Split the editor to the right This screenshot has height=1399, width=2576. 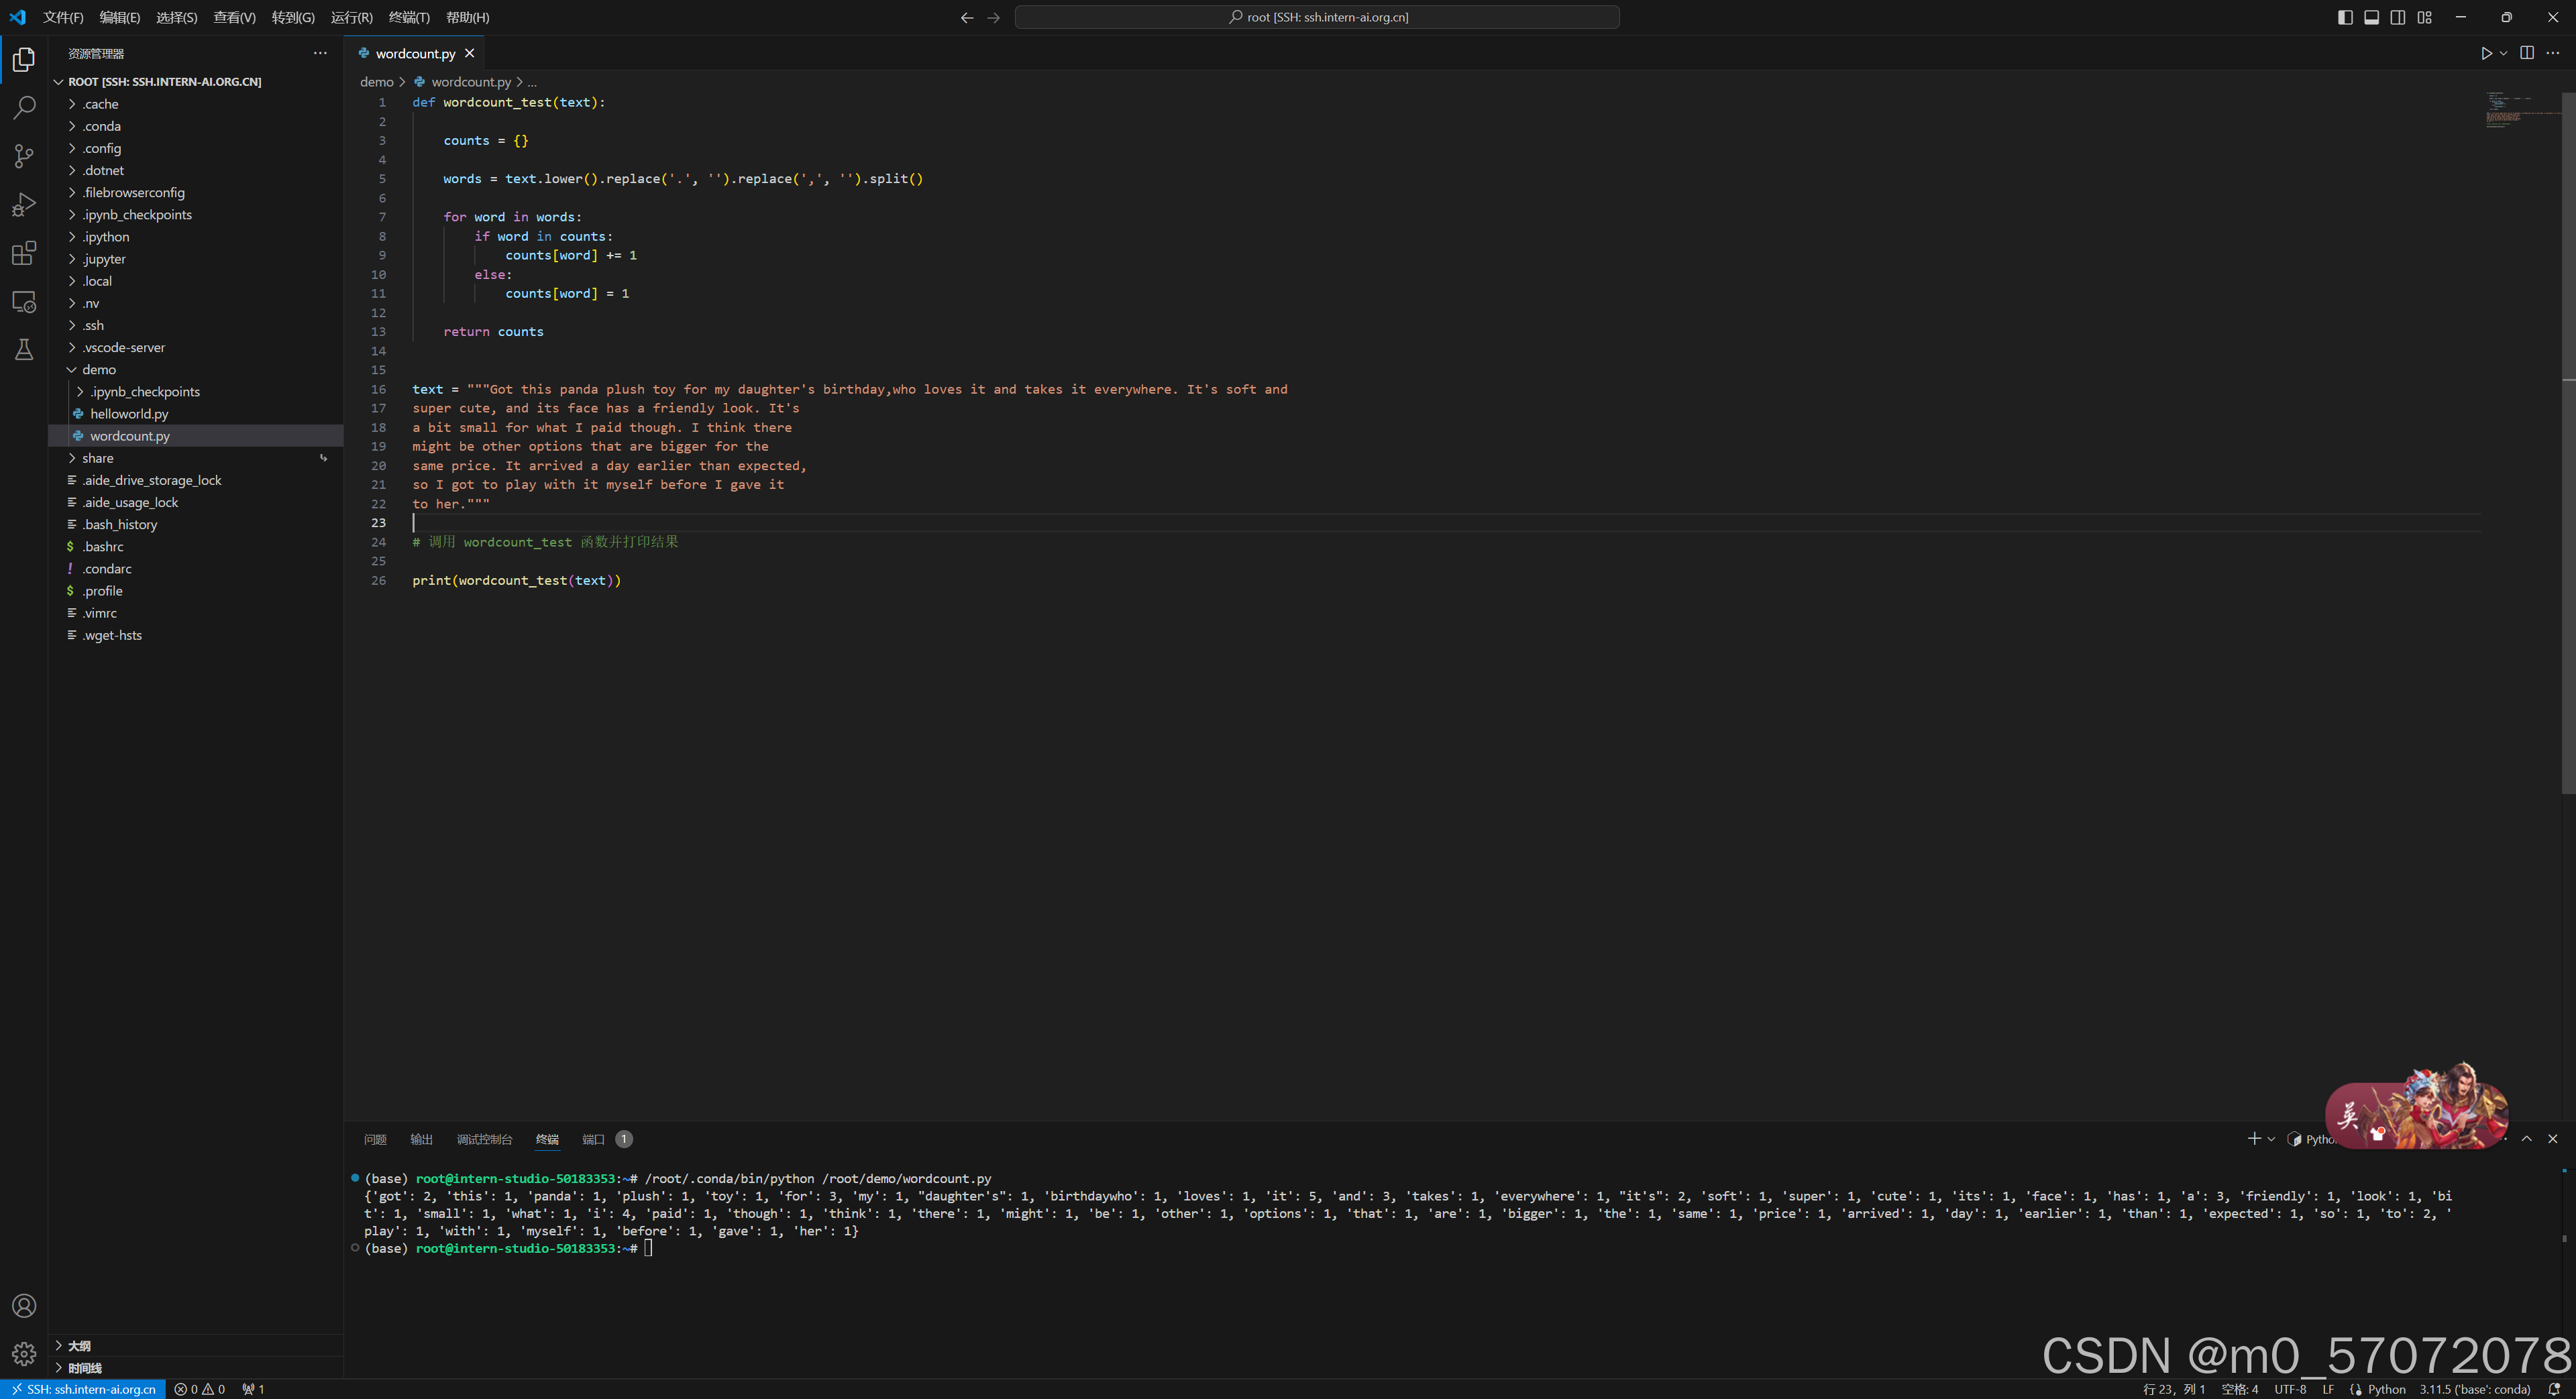[2527, 53]
